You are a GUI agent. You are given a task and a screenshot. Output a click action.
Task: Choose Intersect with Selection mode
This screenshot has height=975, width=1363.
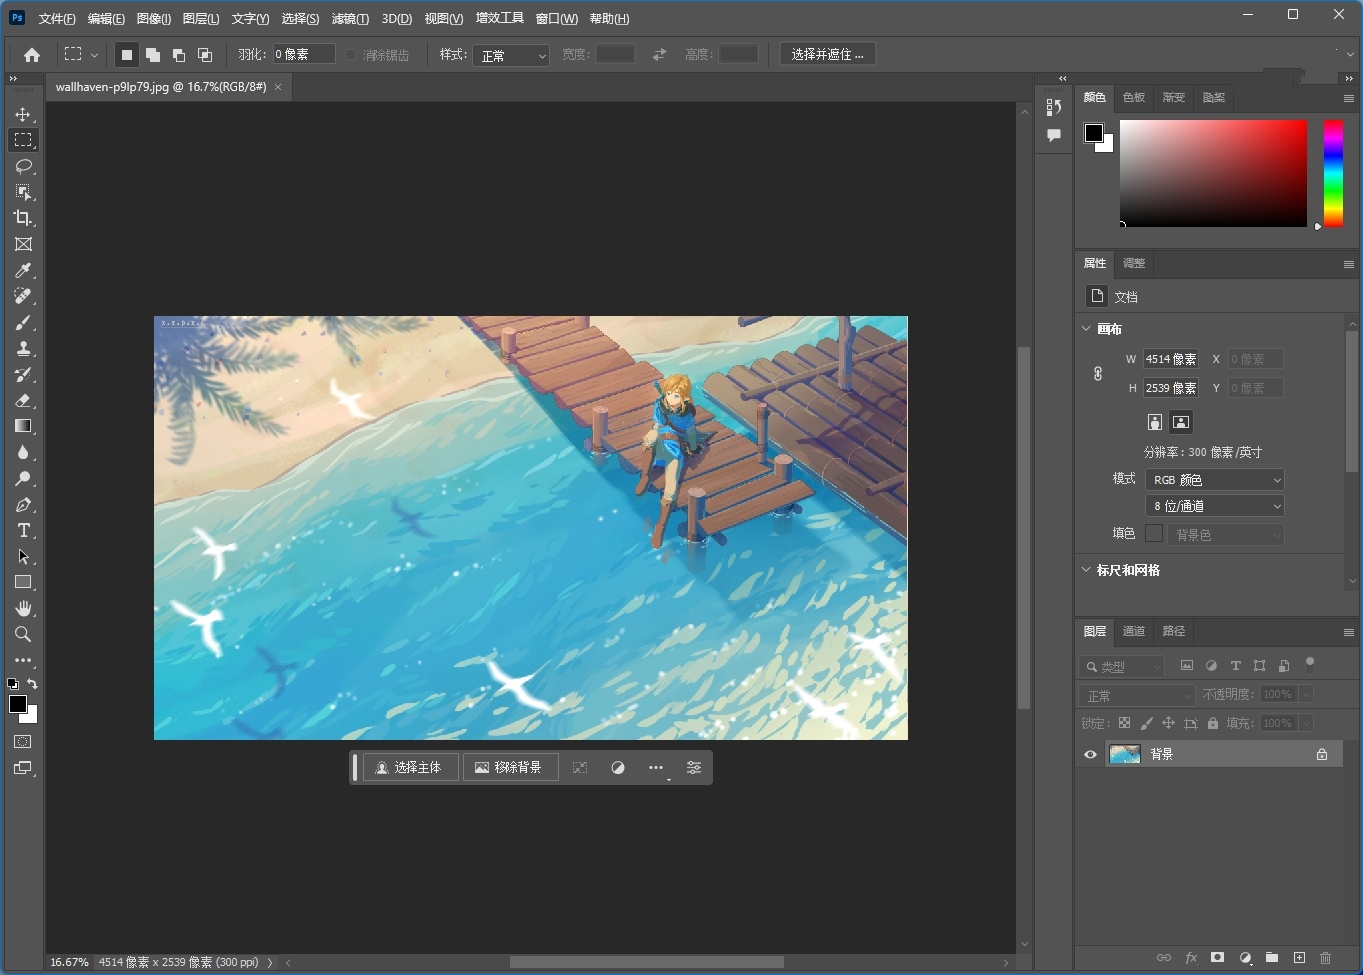(205, 55)
